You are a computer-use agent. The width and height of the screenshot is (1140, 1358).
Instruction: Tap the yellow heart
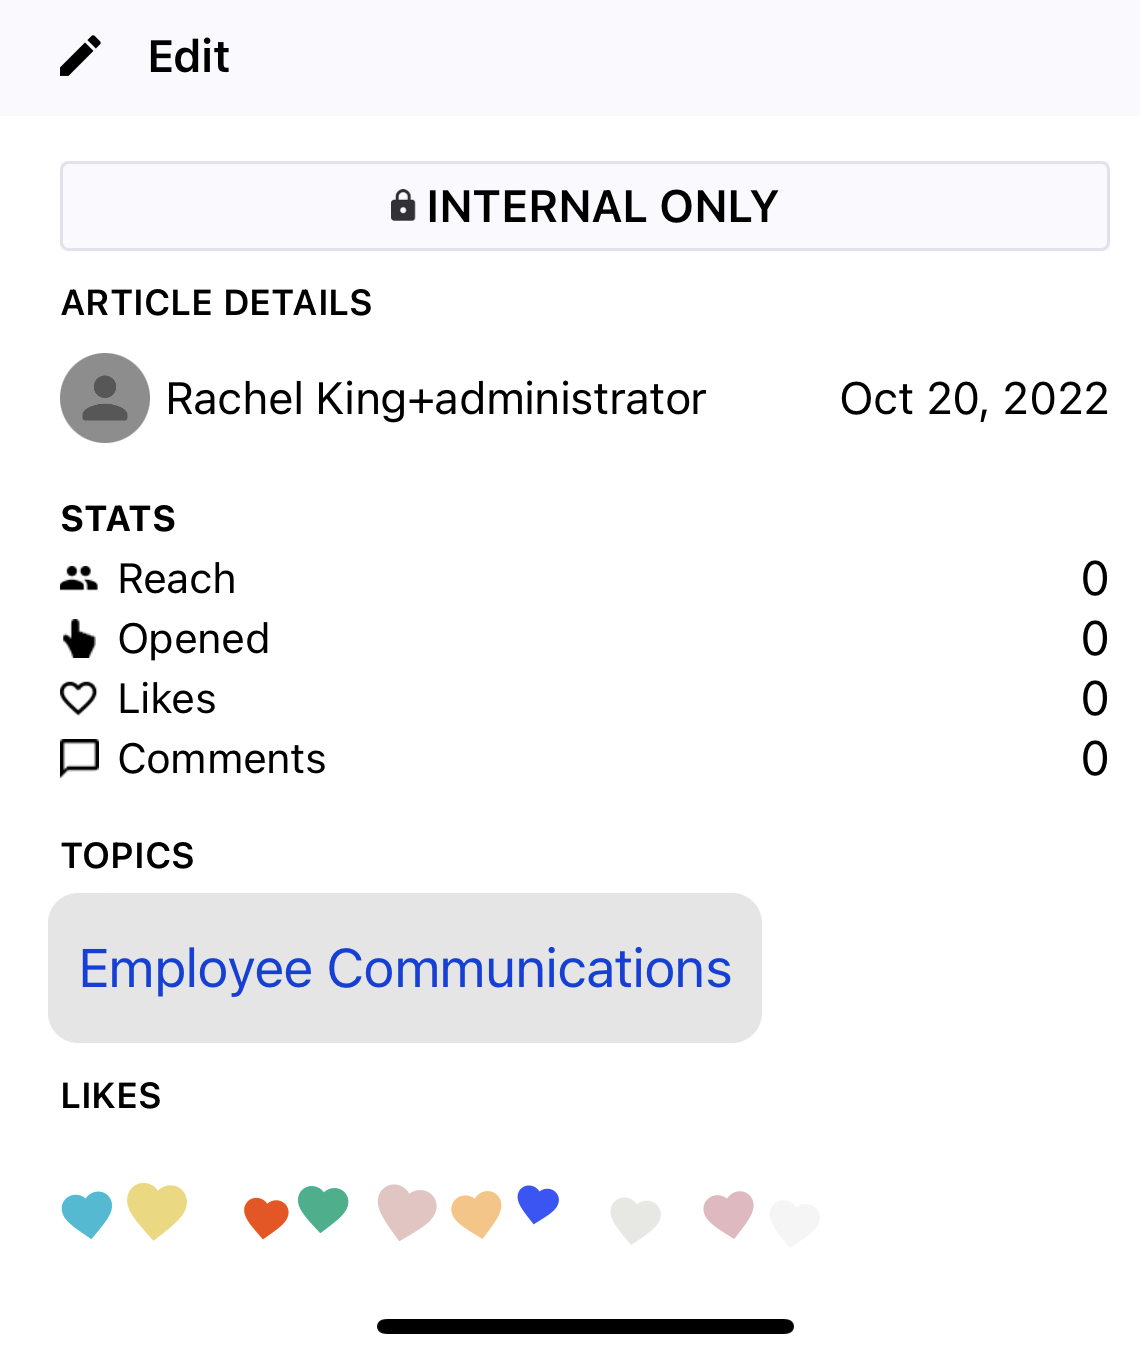157,1211
